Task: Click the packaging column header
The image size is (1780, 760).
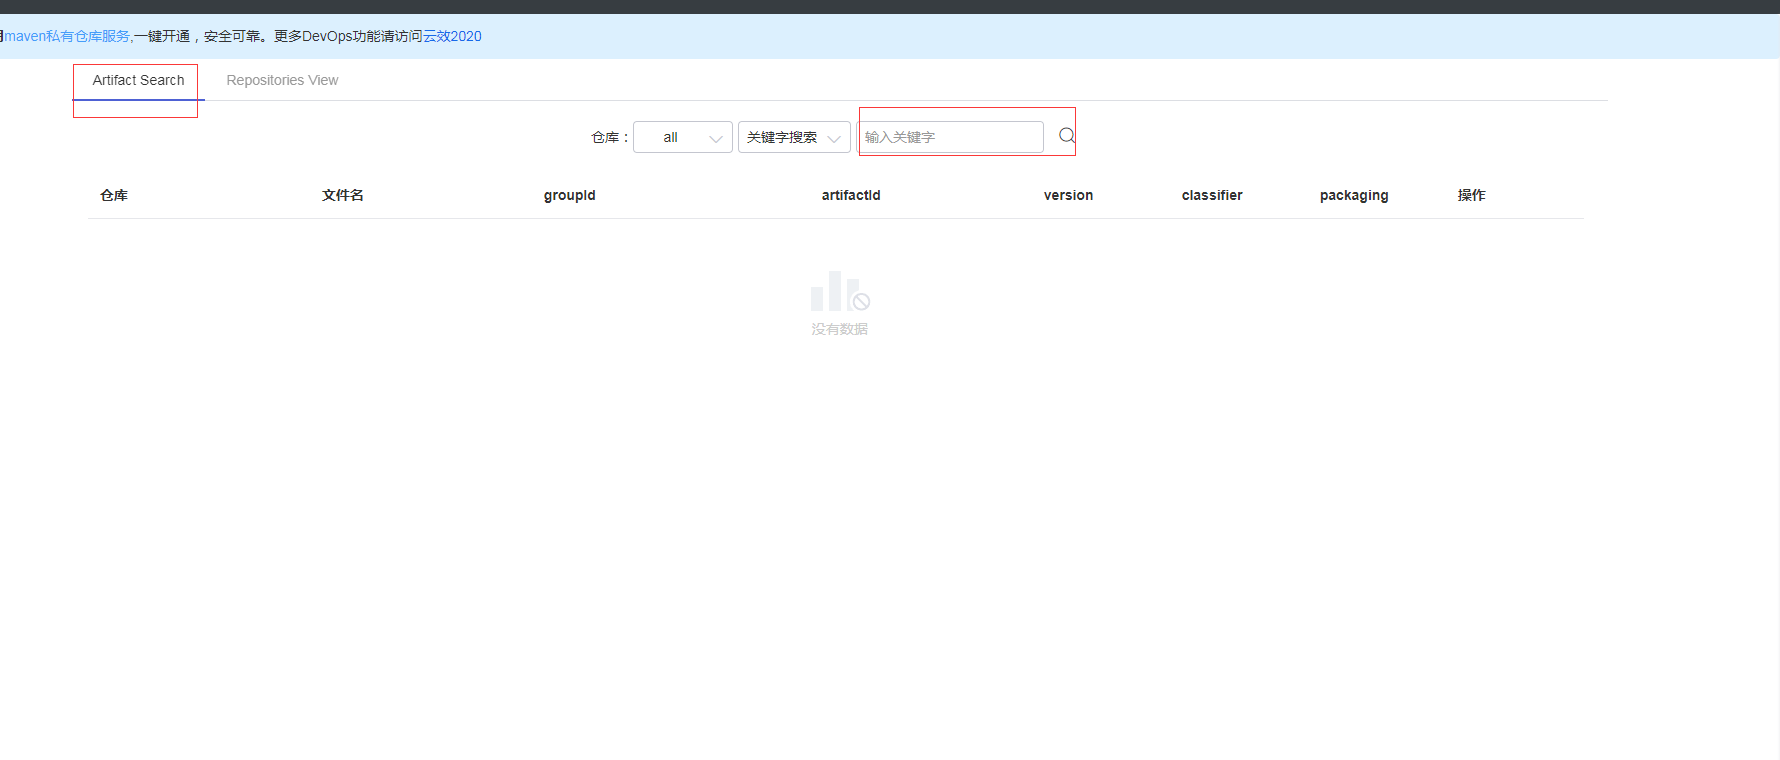Action: click(x=1354, y=195)
